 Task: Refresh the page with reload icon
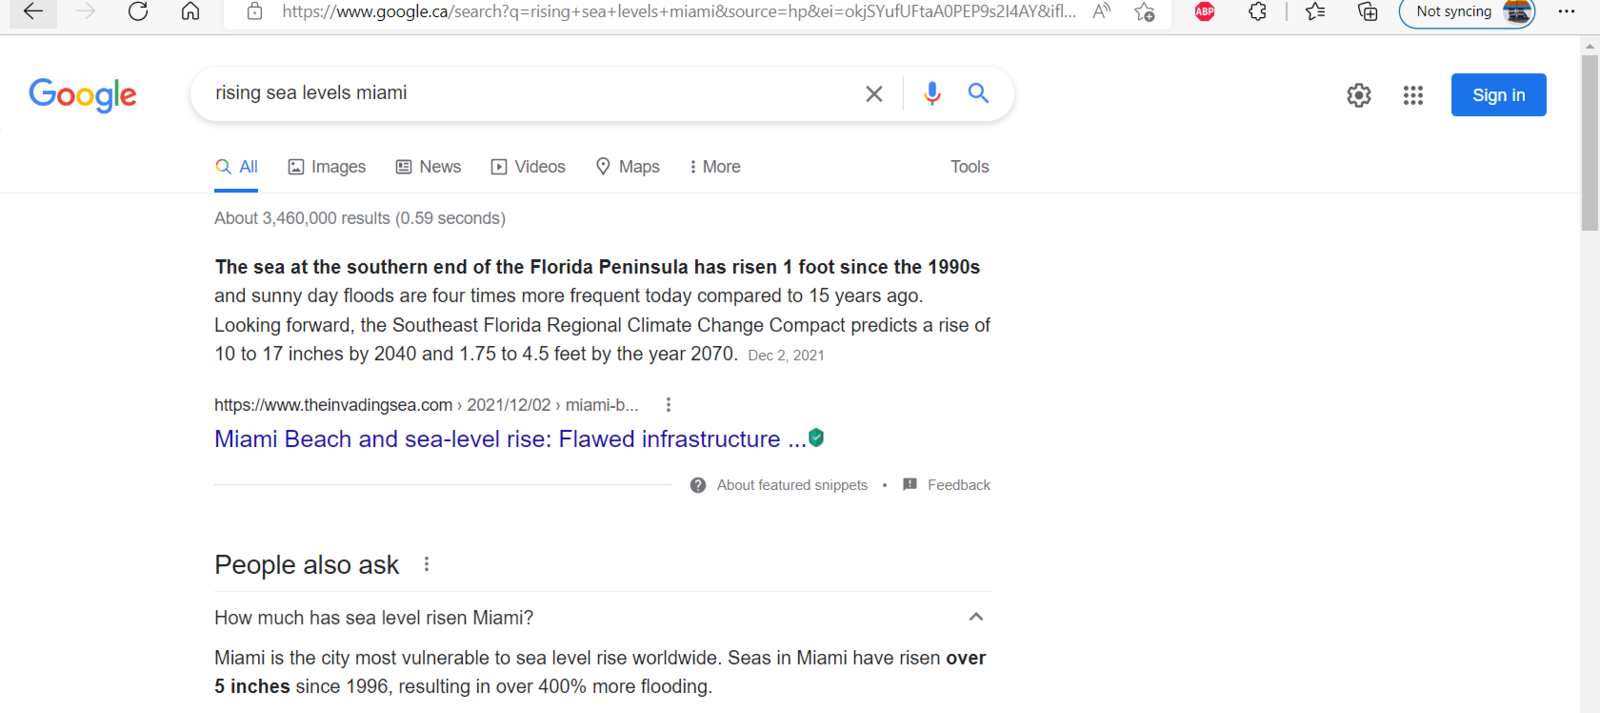click(x=138, y=12)
